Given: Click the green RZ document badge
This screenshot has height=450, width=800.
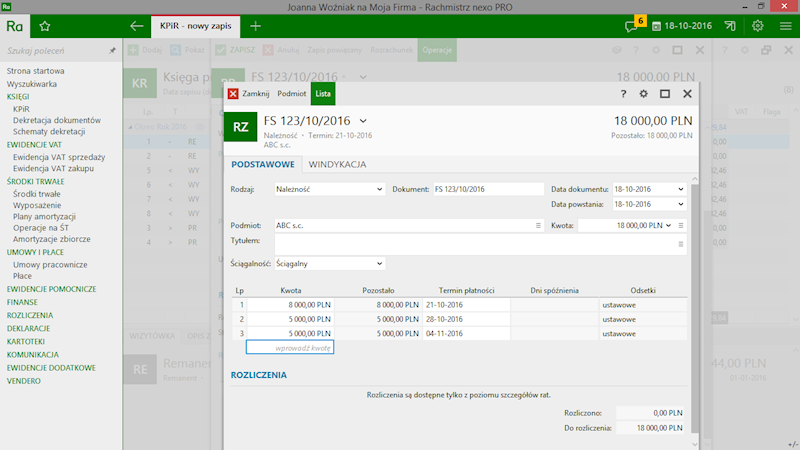Looking at the screenshot, I should pyautogui.click(x=240, y=127).
